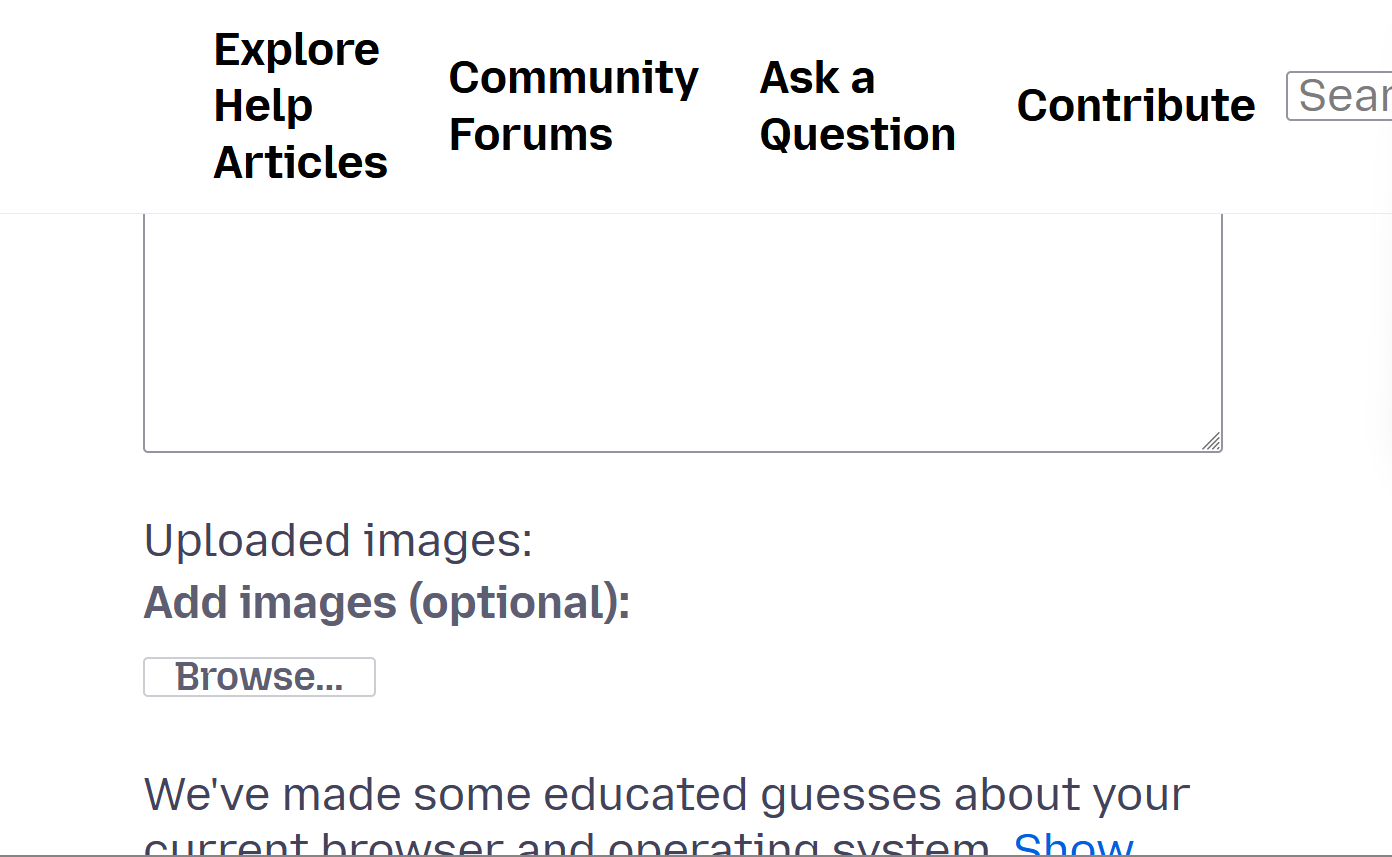Click the word "Forums" in the navigation
Screen dimensions: 1392x857
[x=530, y=135]
